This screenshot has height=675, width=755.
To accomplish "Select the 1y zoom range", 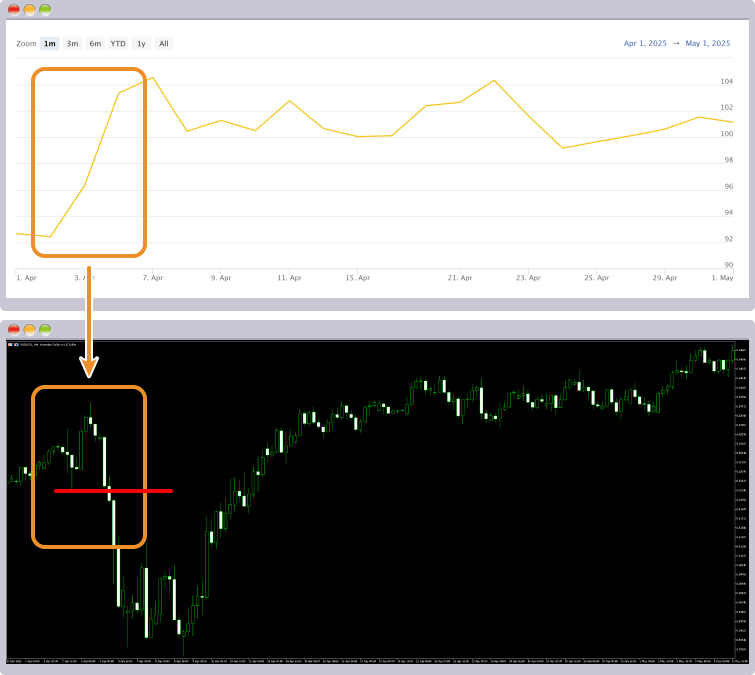I will point(141,44).
